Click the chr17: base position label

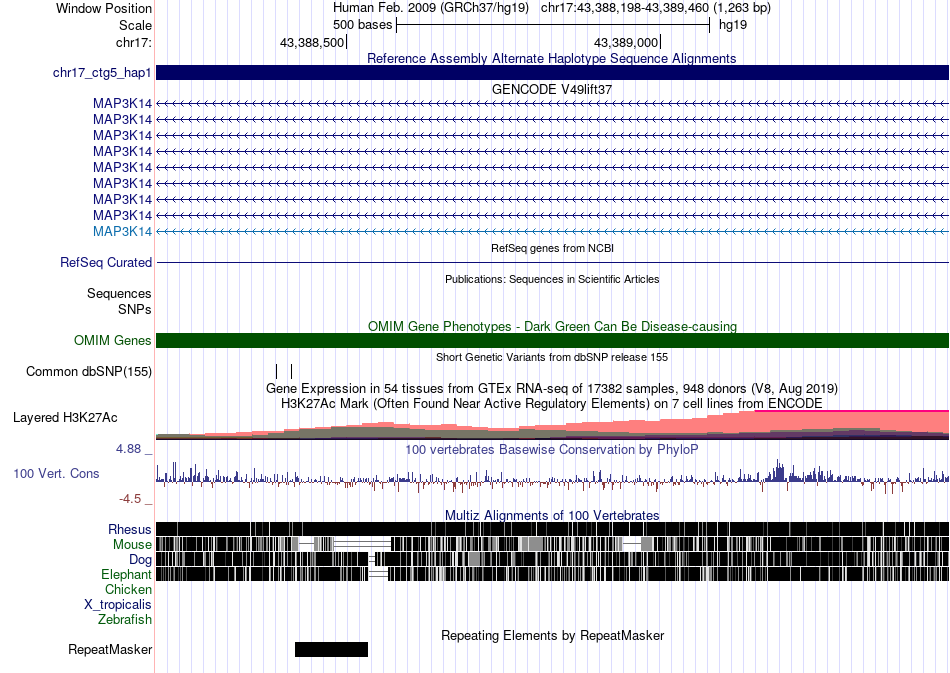click(133, 42)
